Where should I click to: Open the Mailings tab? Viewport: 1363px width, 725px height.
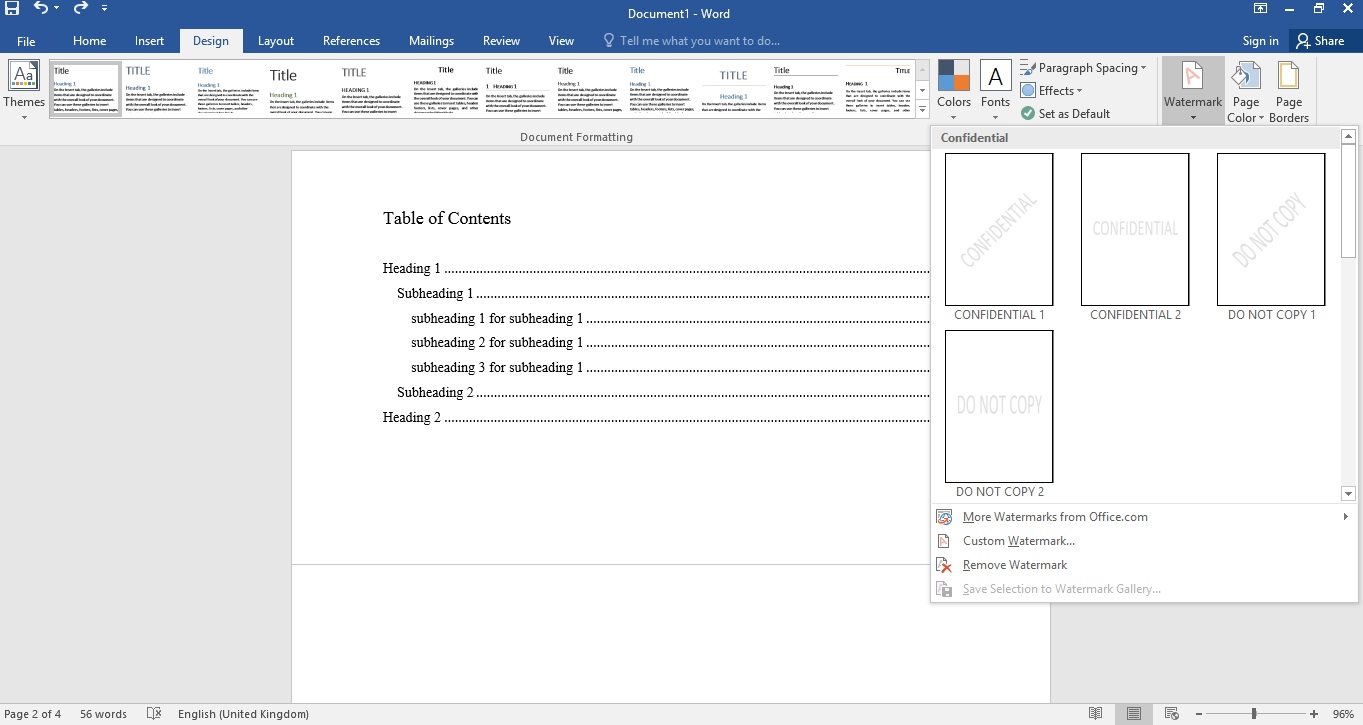point(431,41)
